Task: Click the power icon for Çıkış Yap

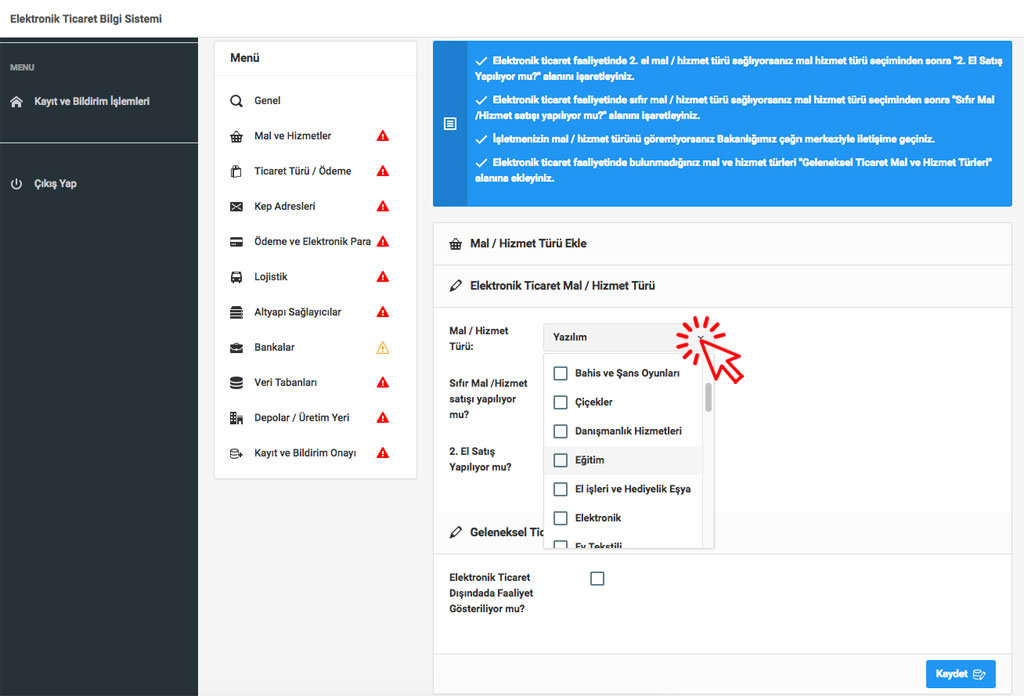Action: [16, 184]
